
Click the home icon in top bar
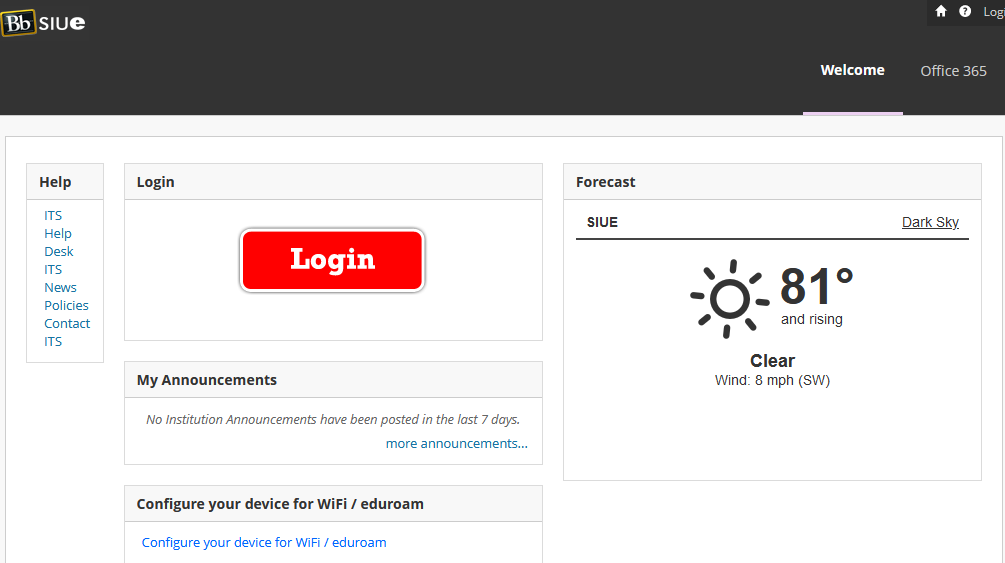tap(941, 11)
